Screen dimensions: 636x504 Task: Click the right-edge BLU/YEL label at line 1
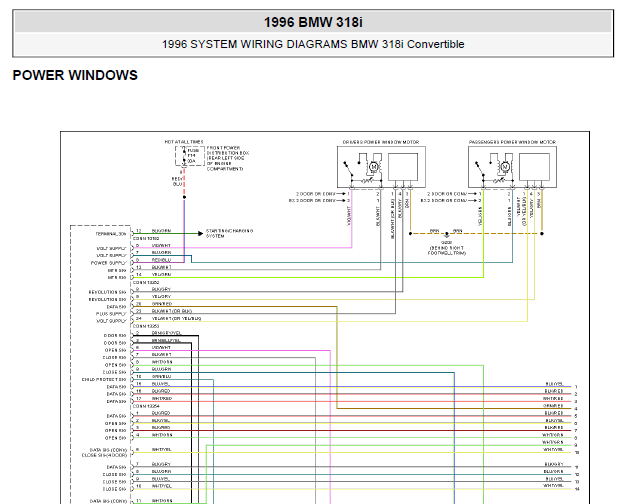point(554,384)
